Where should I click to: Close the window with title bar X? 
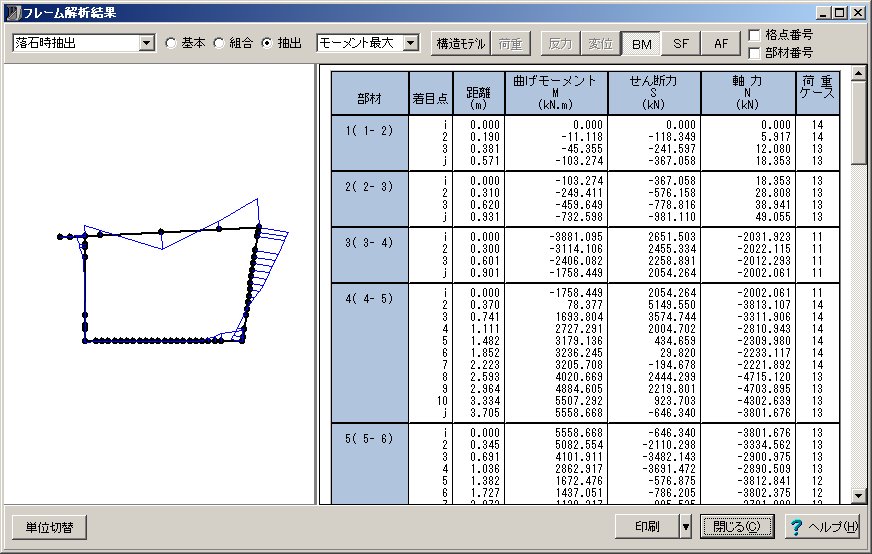[858, 13]
